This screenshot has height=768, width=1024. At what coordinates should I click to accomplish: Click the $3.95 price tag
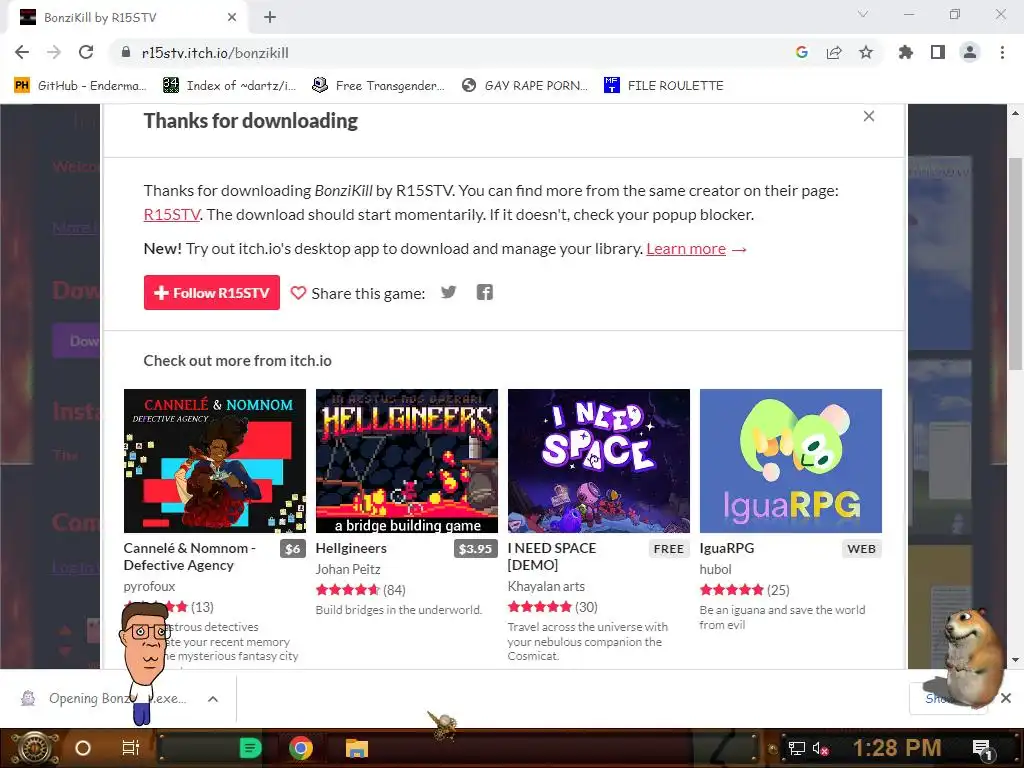point(475,549)
